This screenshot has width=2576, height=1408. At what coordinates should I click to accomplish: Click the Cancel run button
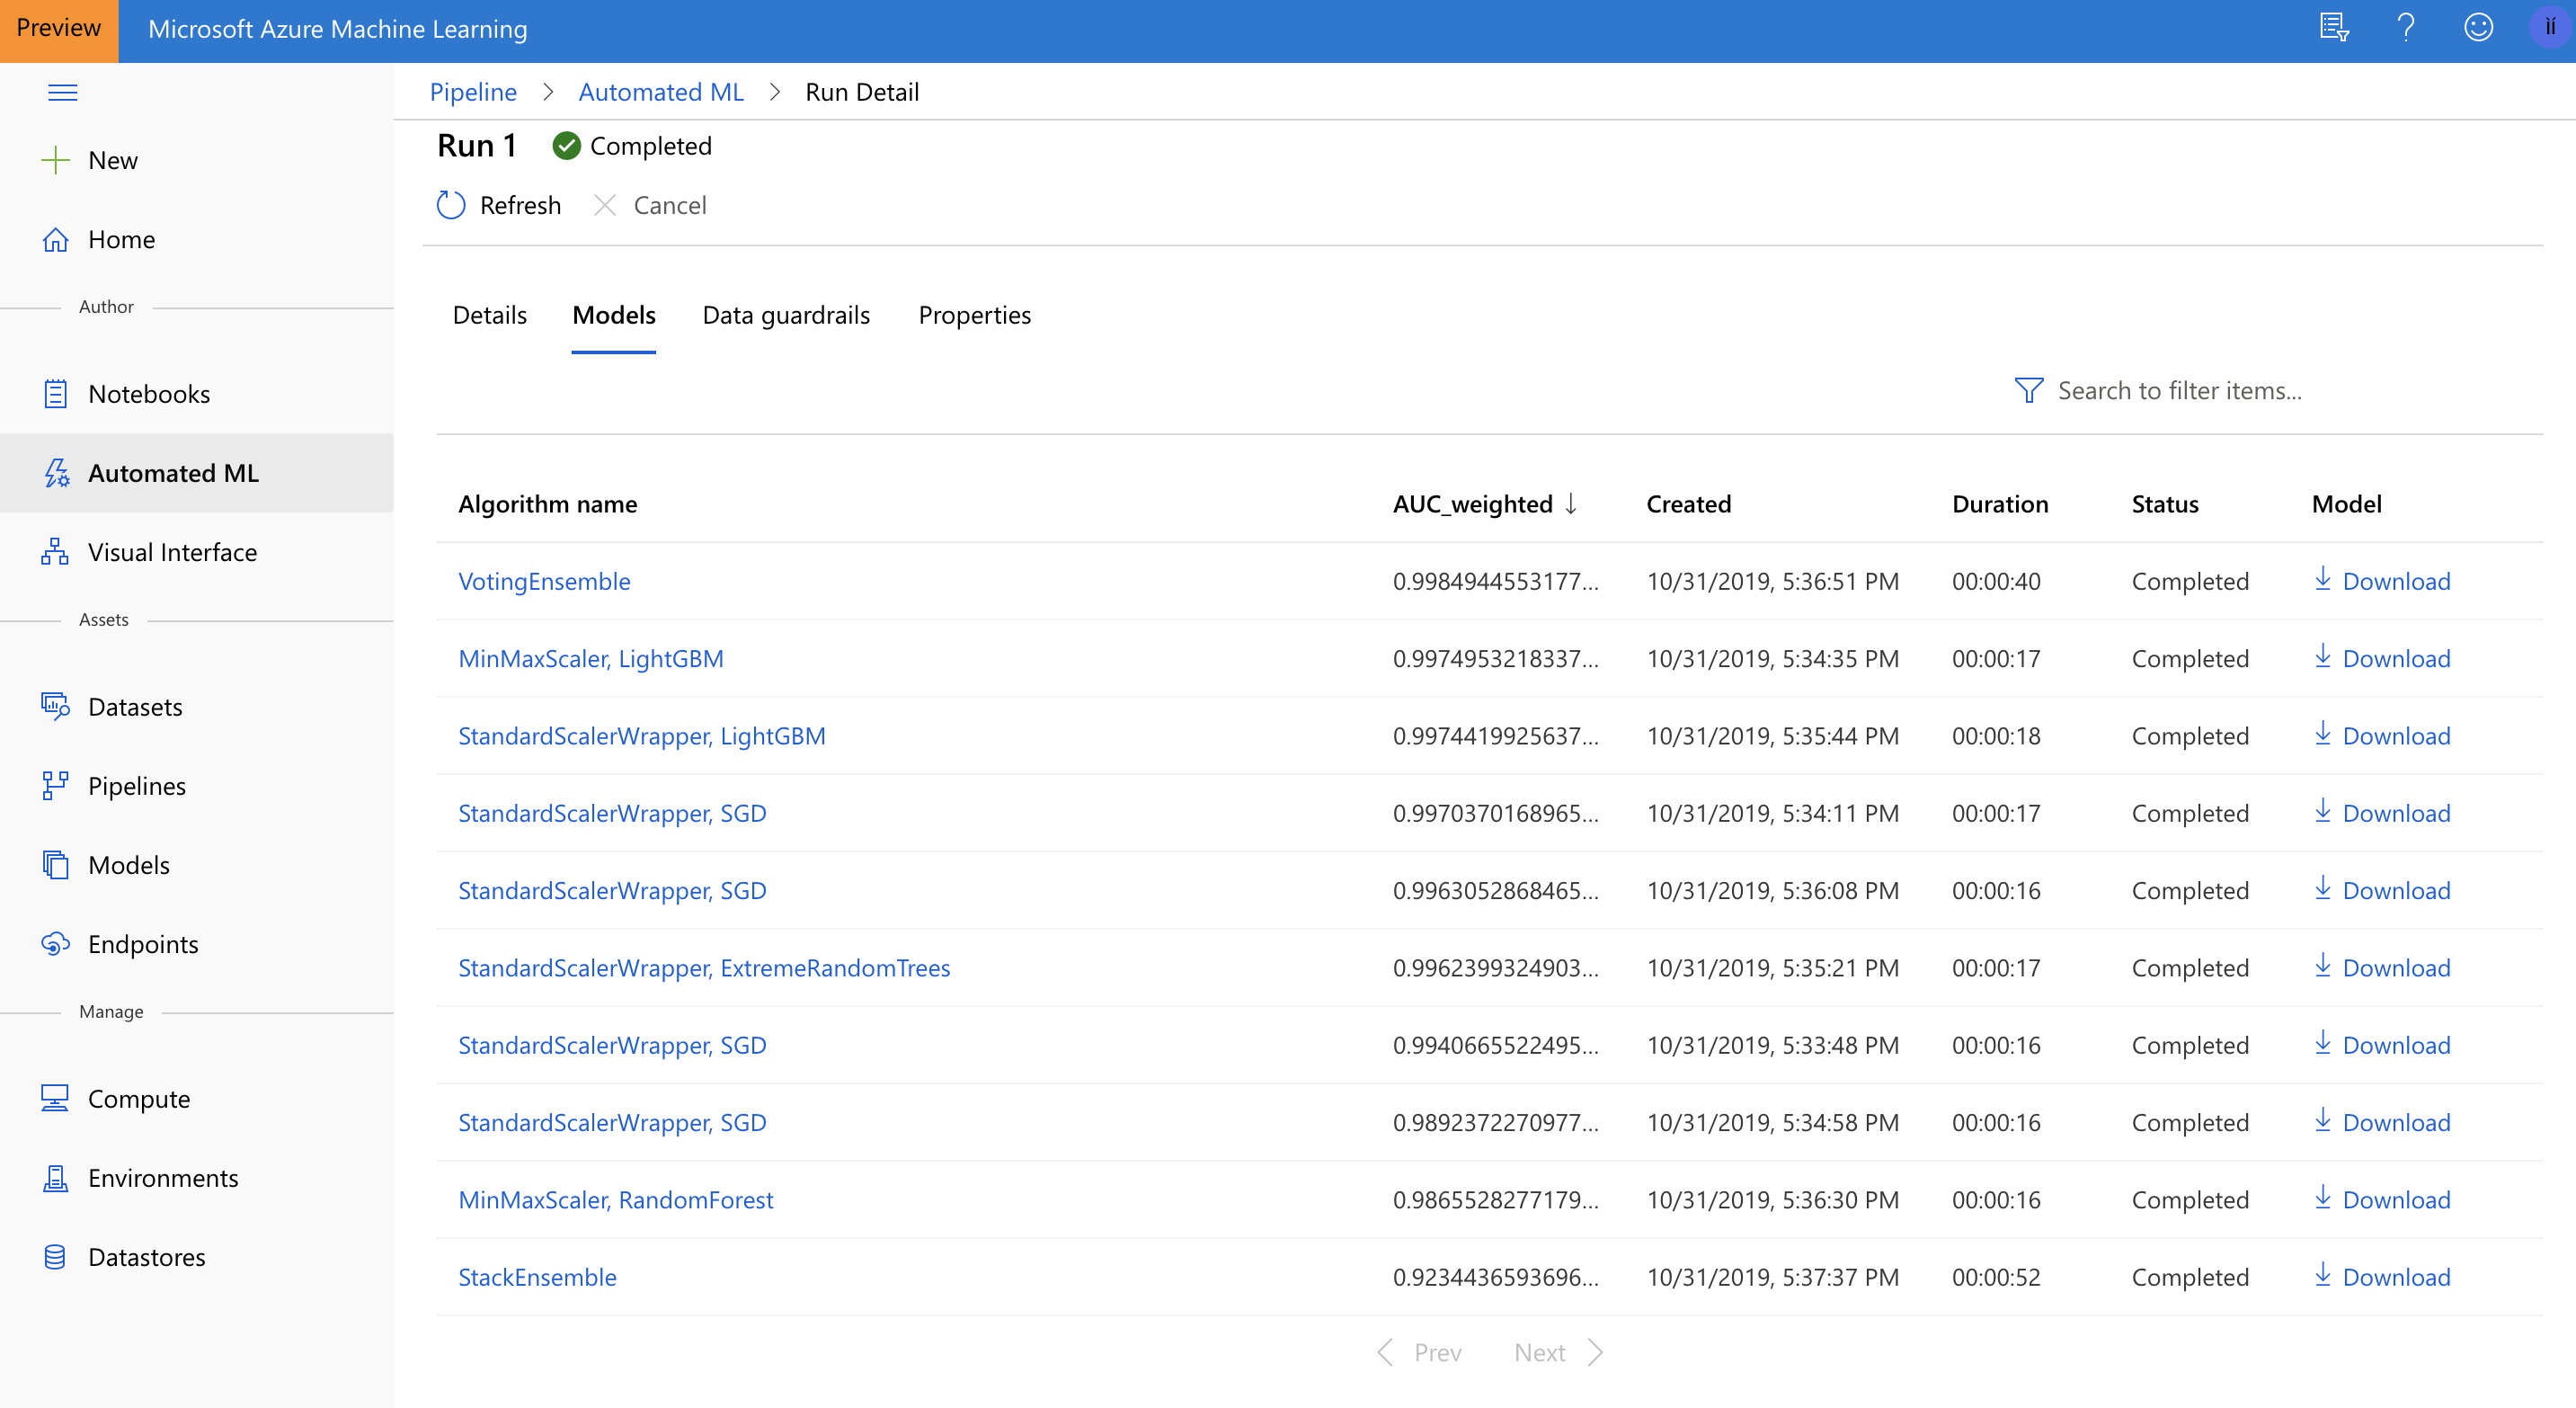click(651, 205)
